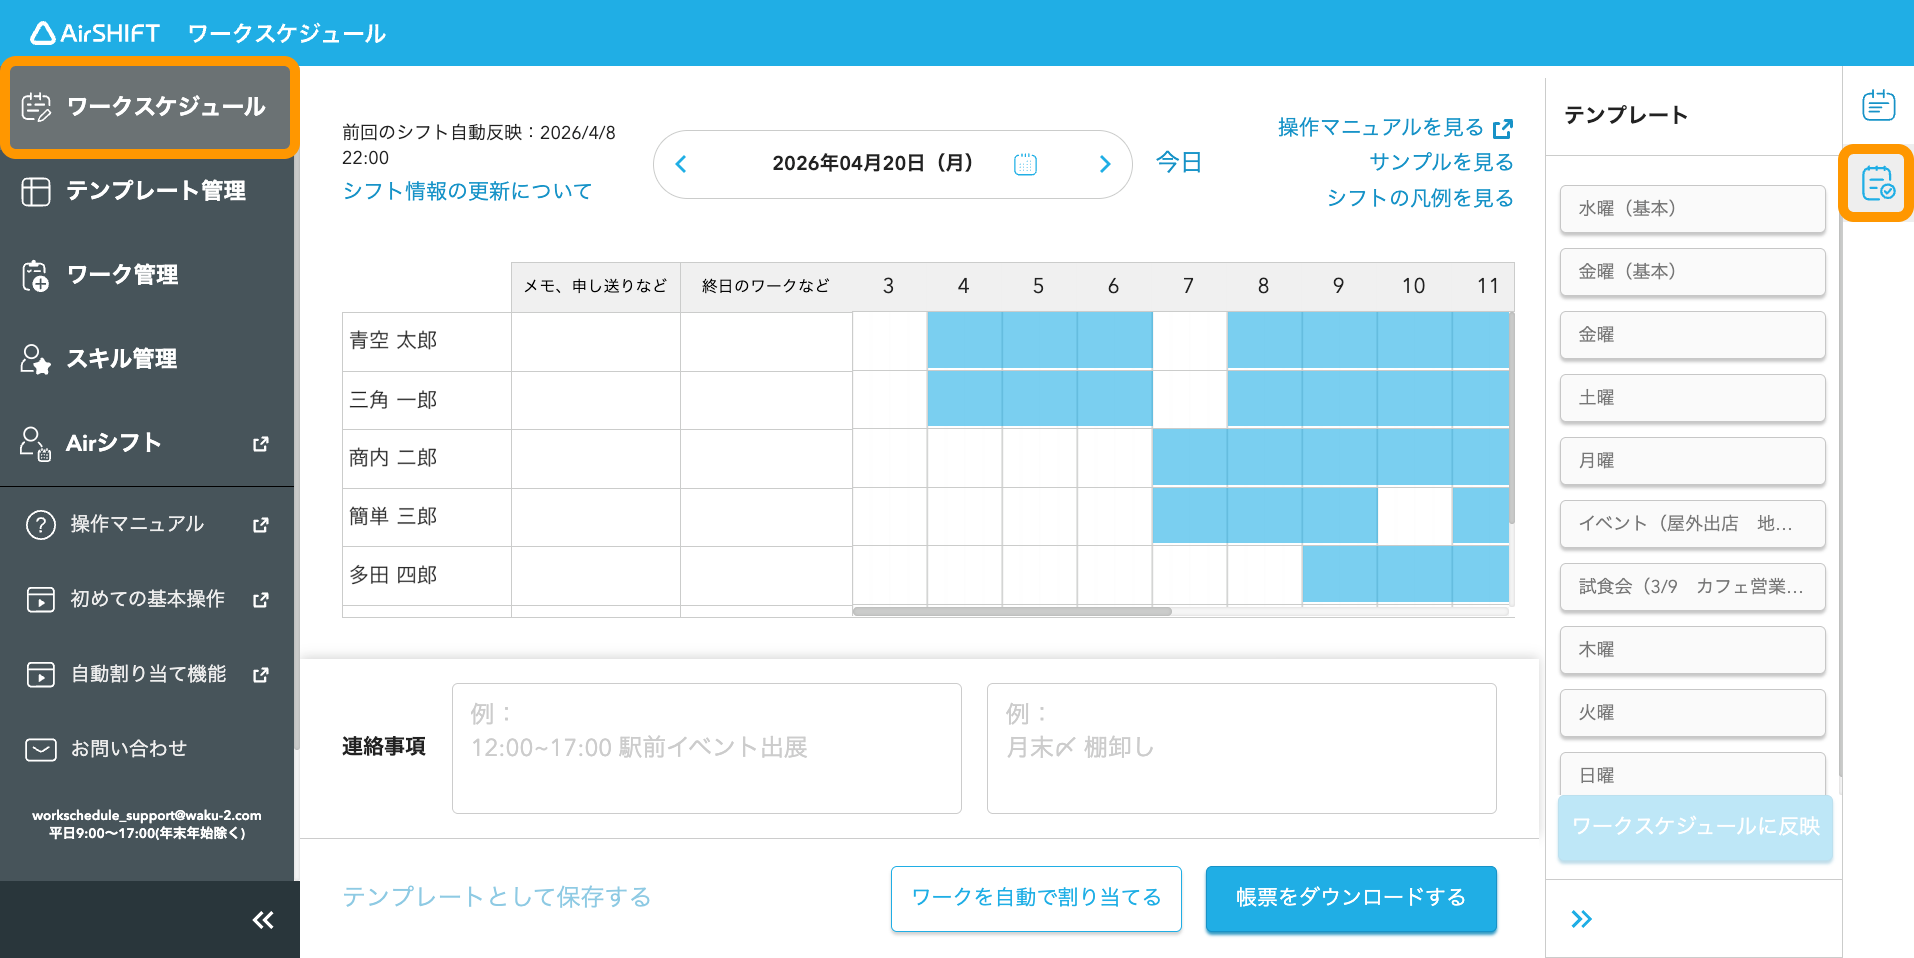Click the 終日のワークなど column header
Screen dimensions: 1914x958
point(766,287)
